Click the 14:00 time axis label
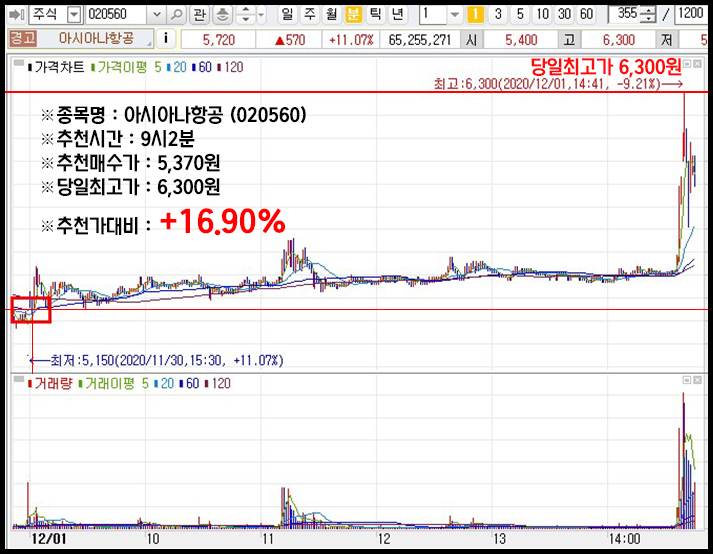This screenshot has height=554, width=713. point(624,539)
